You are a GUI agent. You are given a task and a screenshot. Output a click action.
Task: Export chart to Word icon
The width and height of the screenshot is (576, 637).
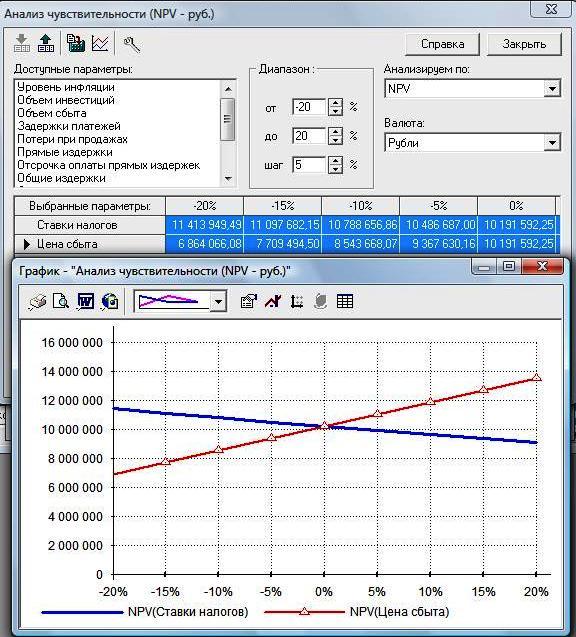(86, 301)
